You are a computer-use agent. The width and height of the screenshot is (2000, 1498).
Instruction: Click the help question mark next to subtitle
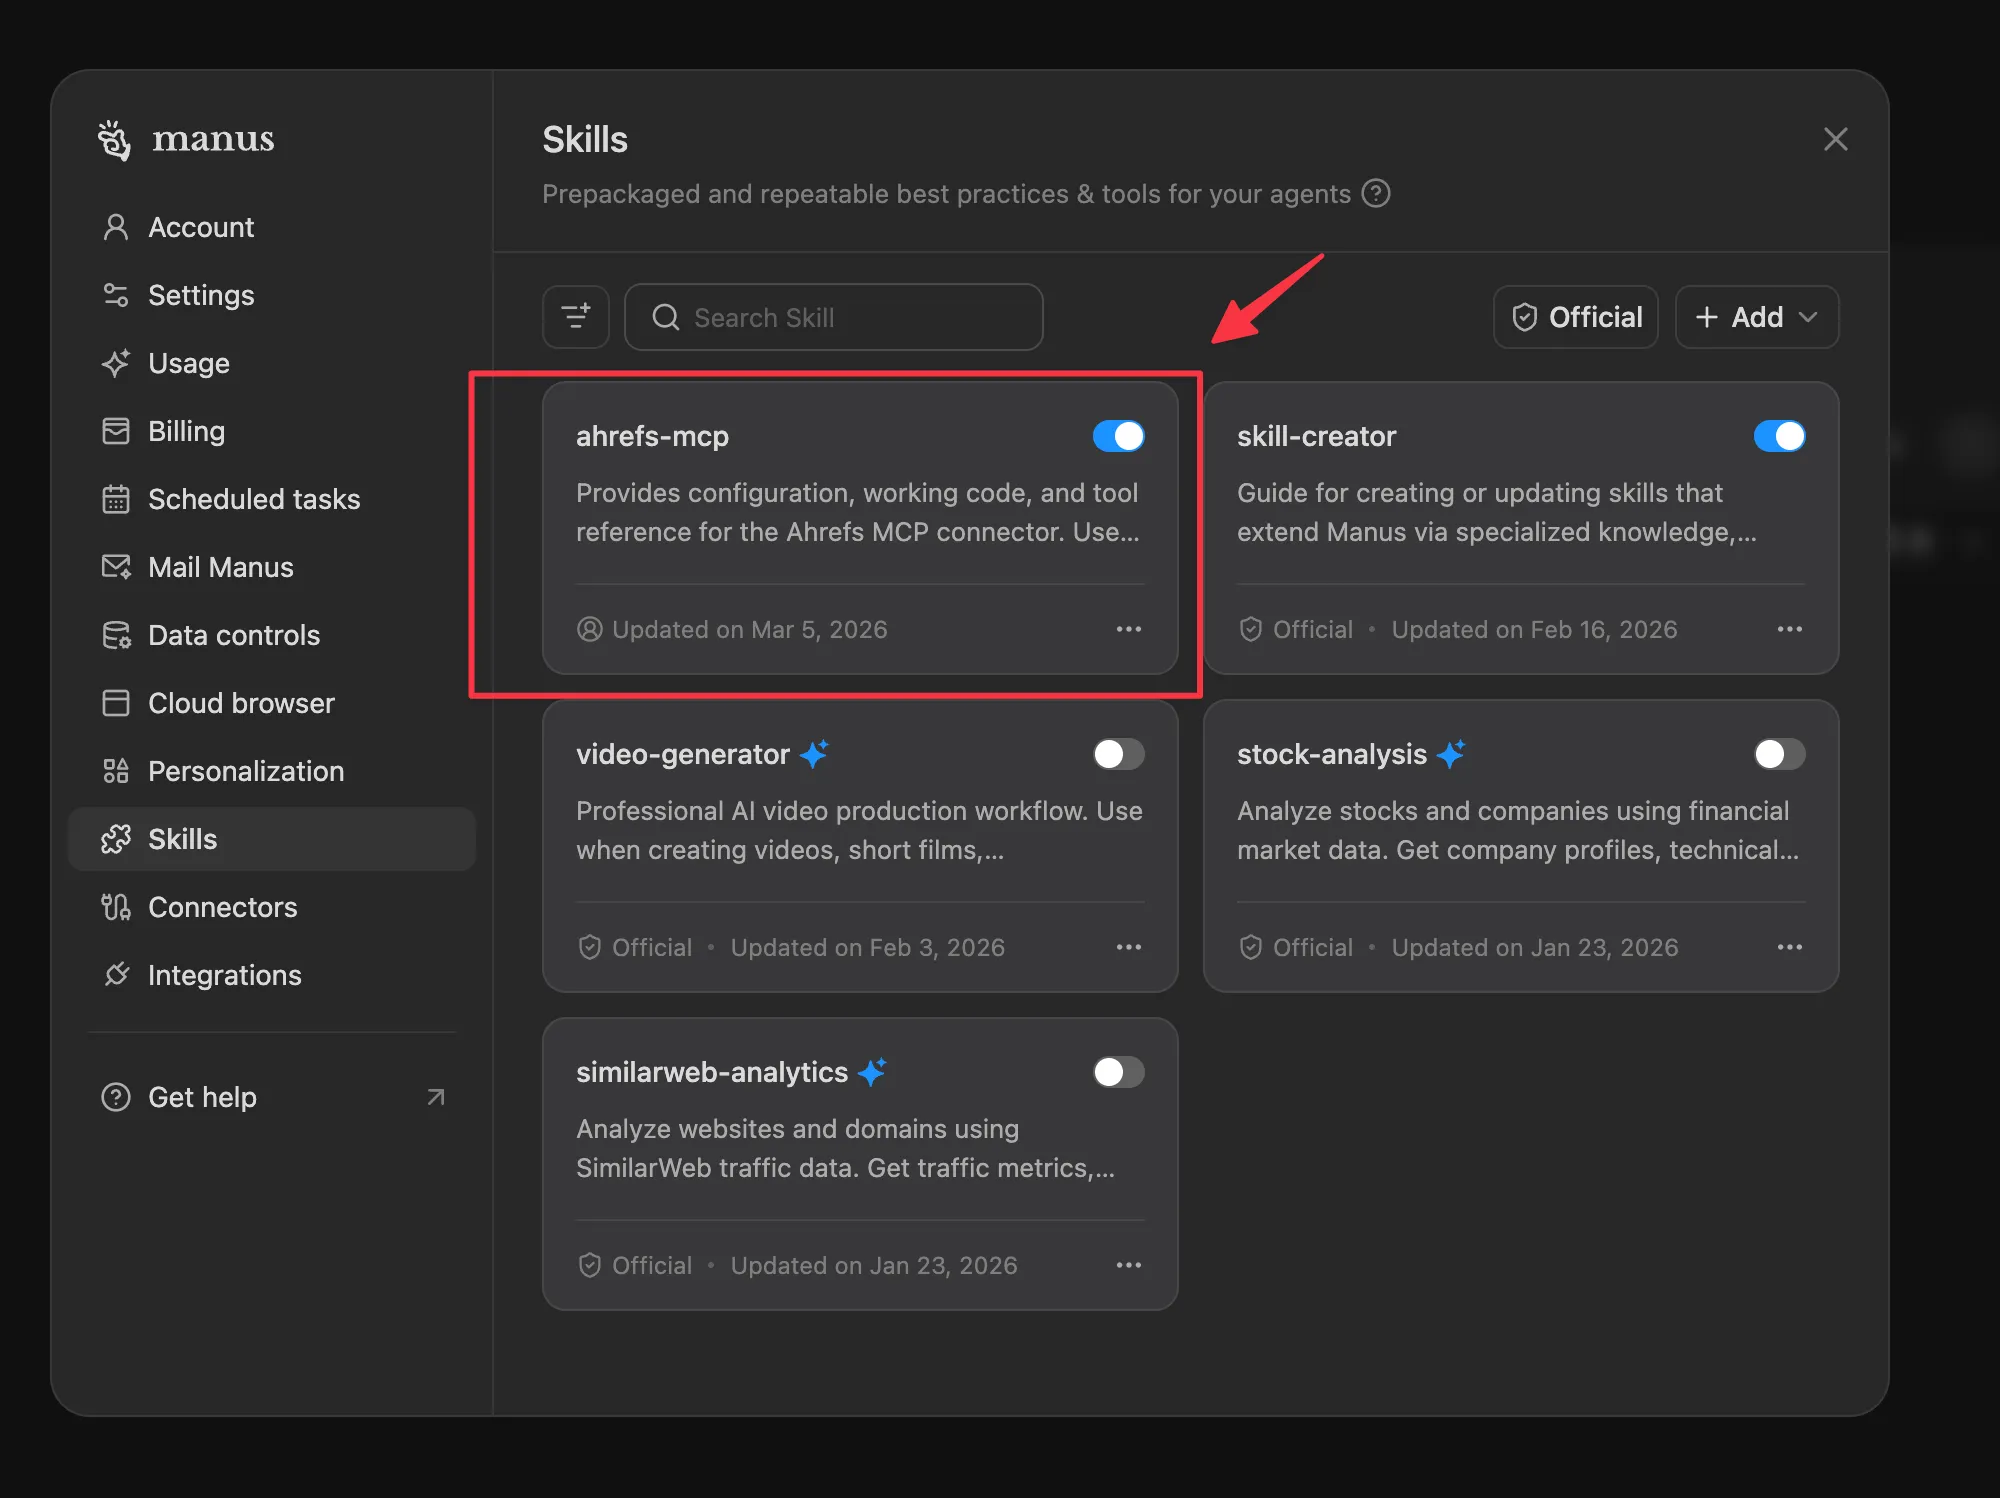1376,193
